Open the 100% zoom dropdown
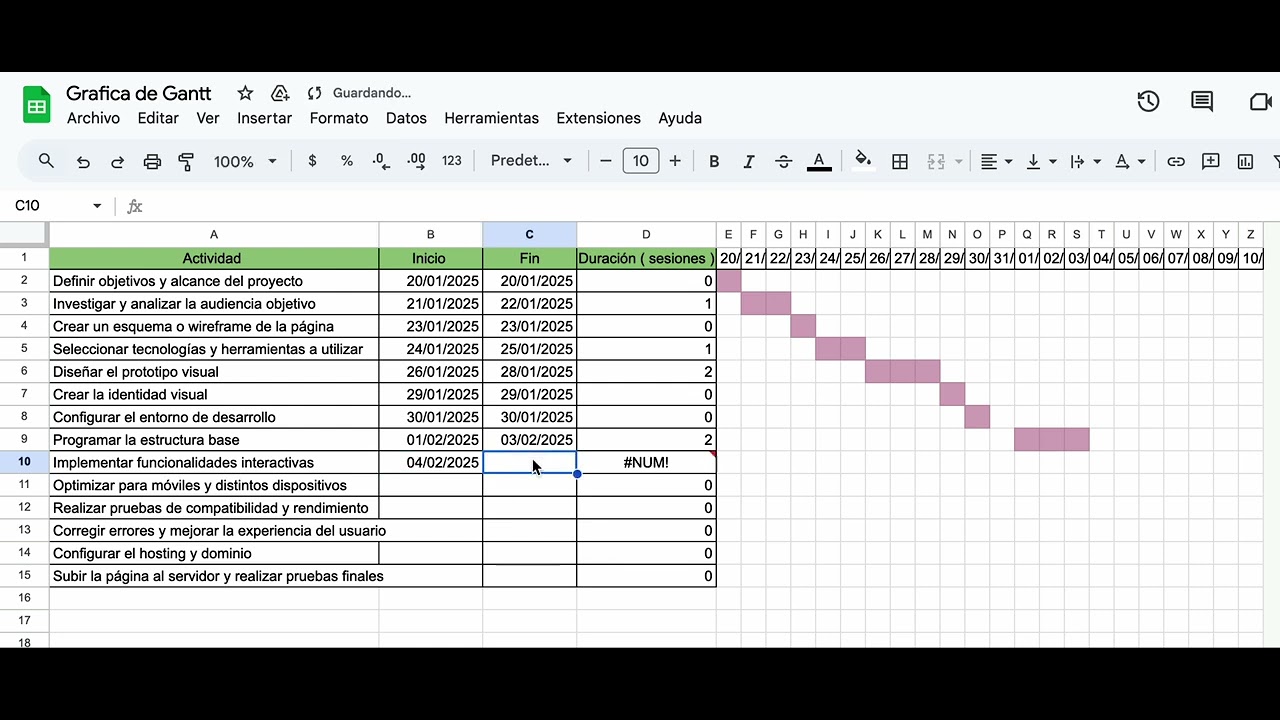The width and height of the screenshot is (1280, 720). click(x=245, y=161)
